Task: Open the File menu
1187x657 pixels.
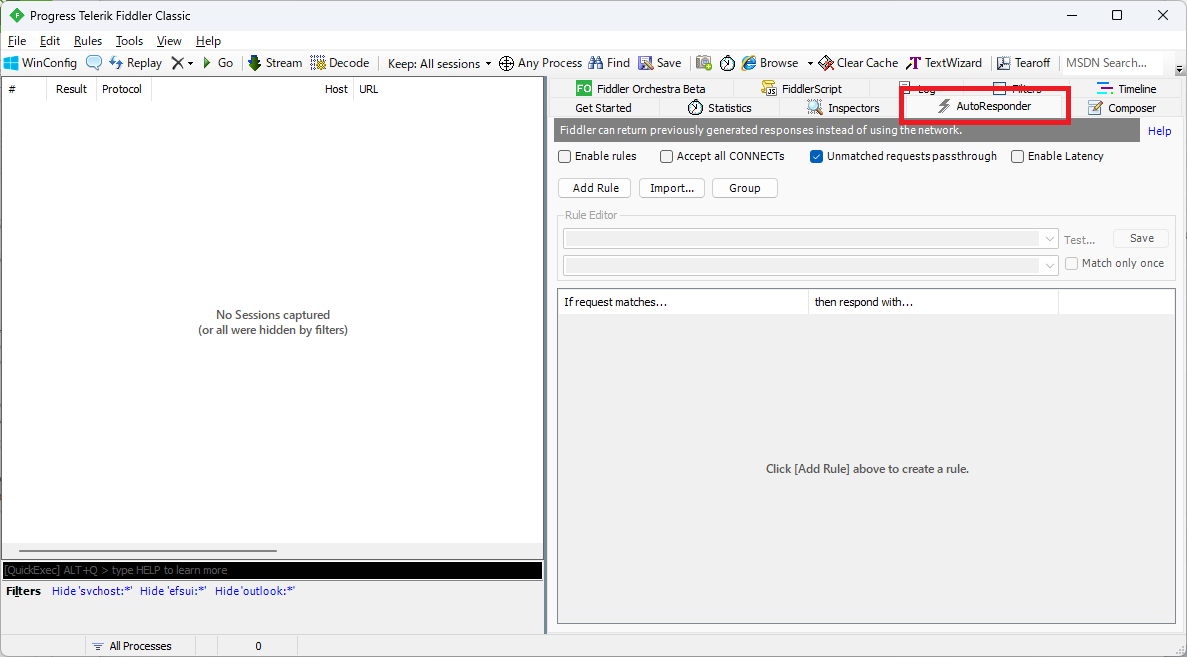Action: pyautogui.click(x=17, y=41)
